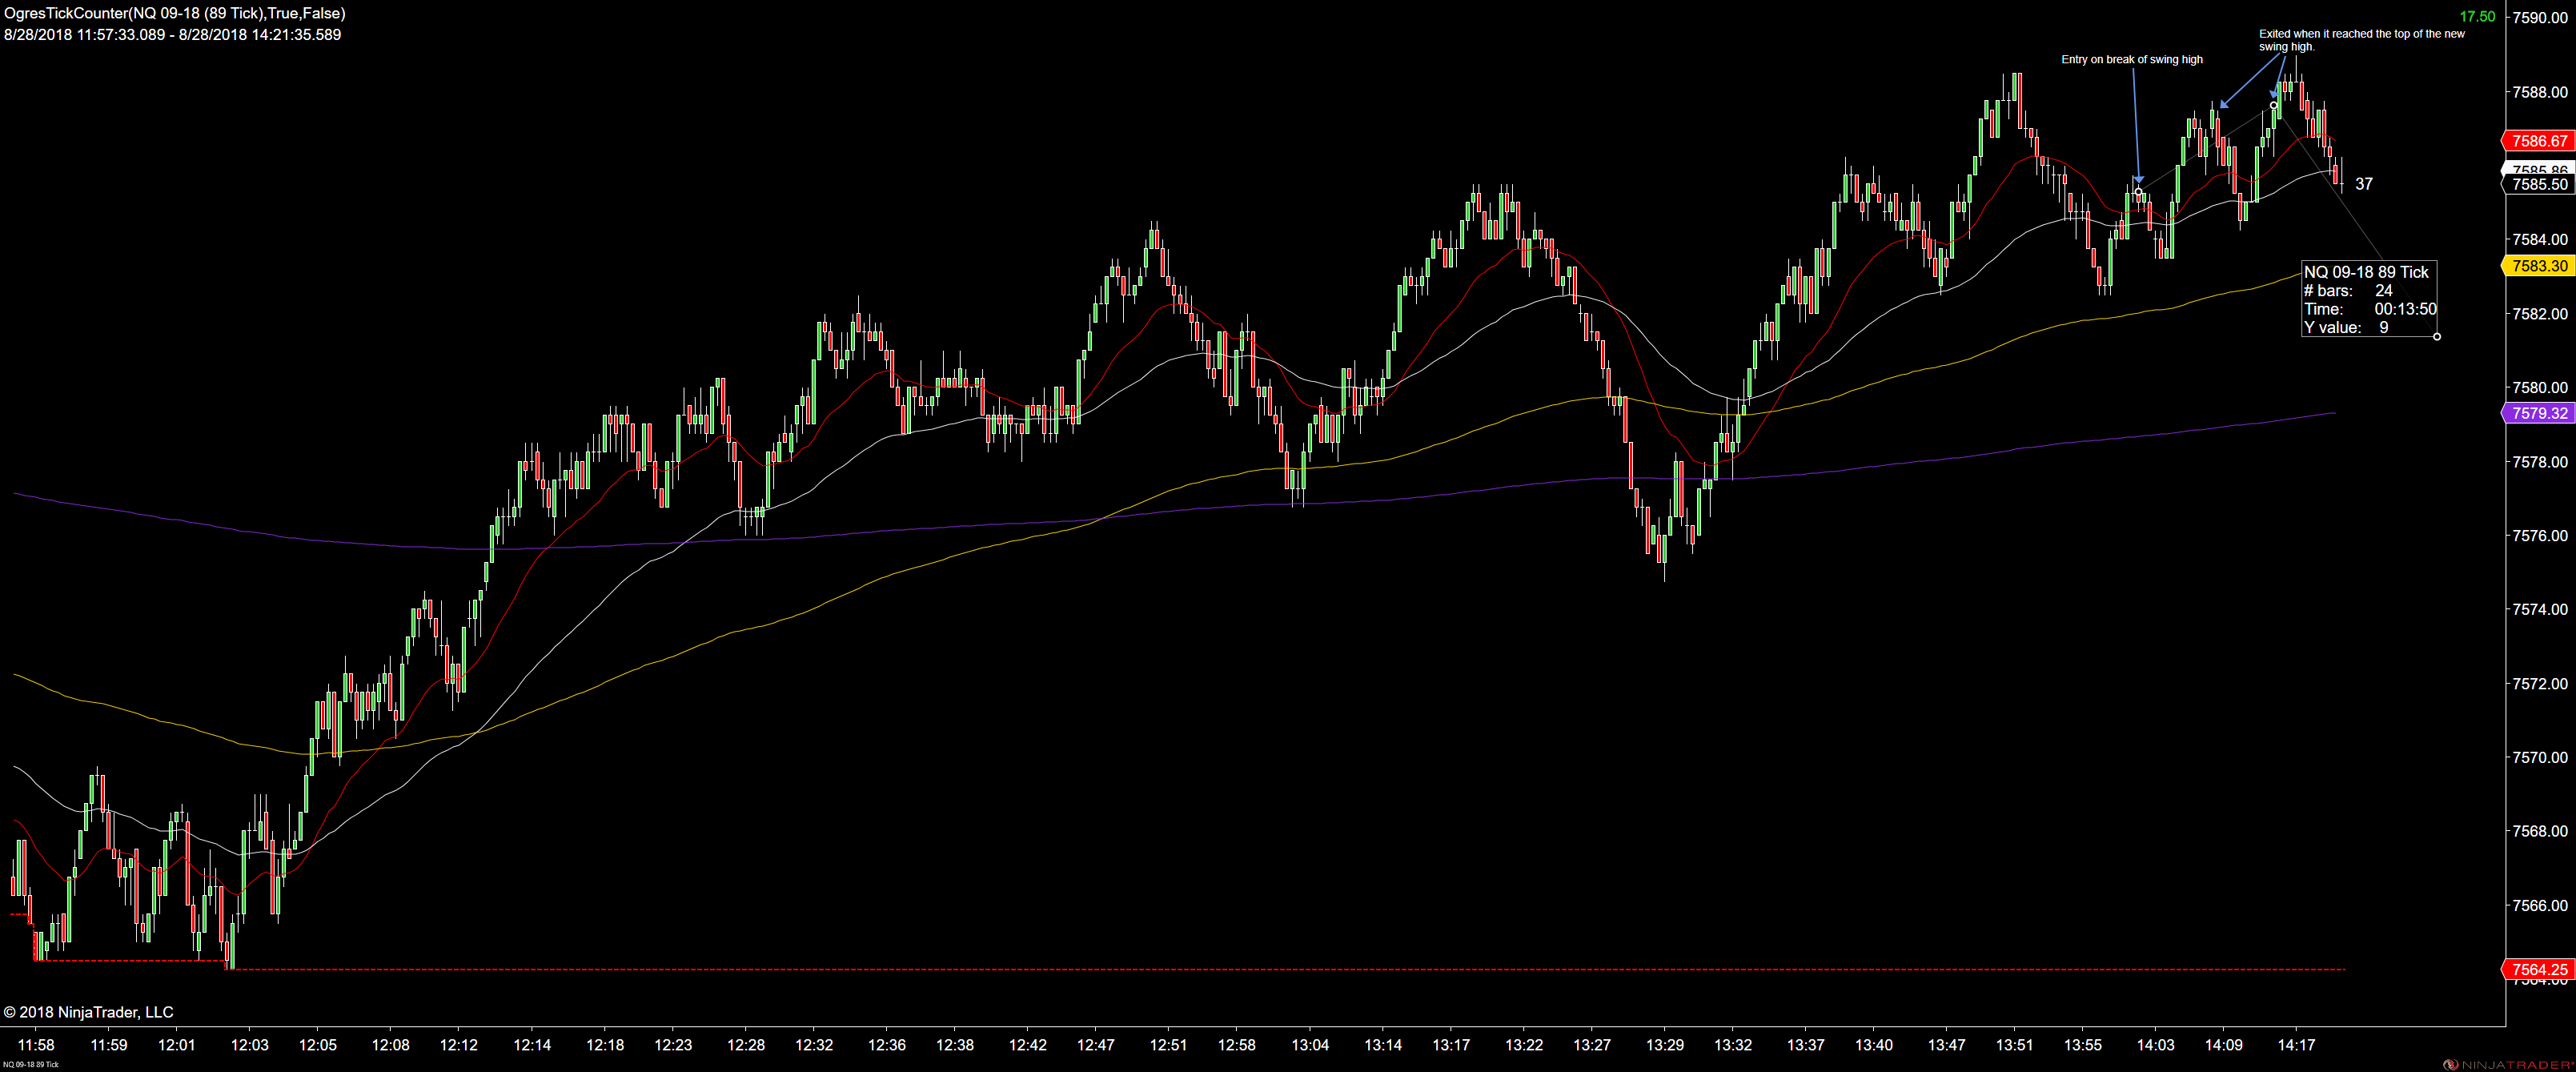The height and width of the screenshot is (1072, 2576).
Task: Click the 'Time: 00:13:50' ruler readout
Action: (2370, 309)
